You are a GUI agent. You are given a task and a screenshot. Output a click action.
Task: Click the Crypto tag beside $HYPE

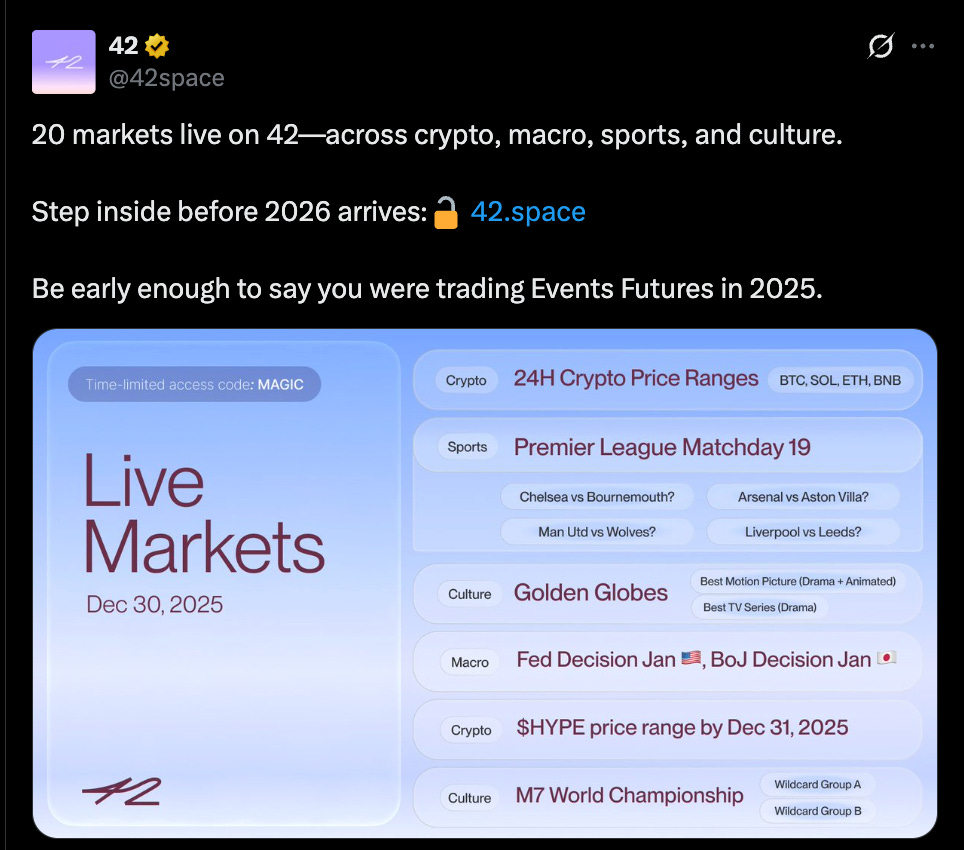tap(471, 730)
